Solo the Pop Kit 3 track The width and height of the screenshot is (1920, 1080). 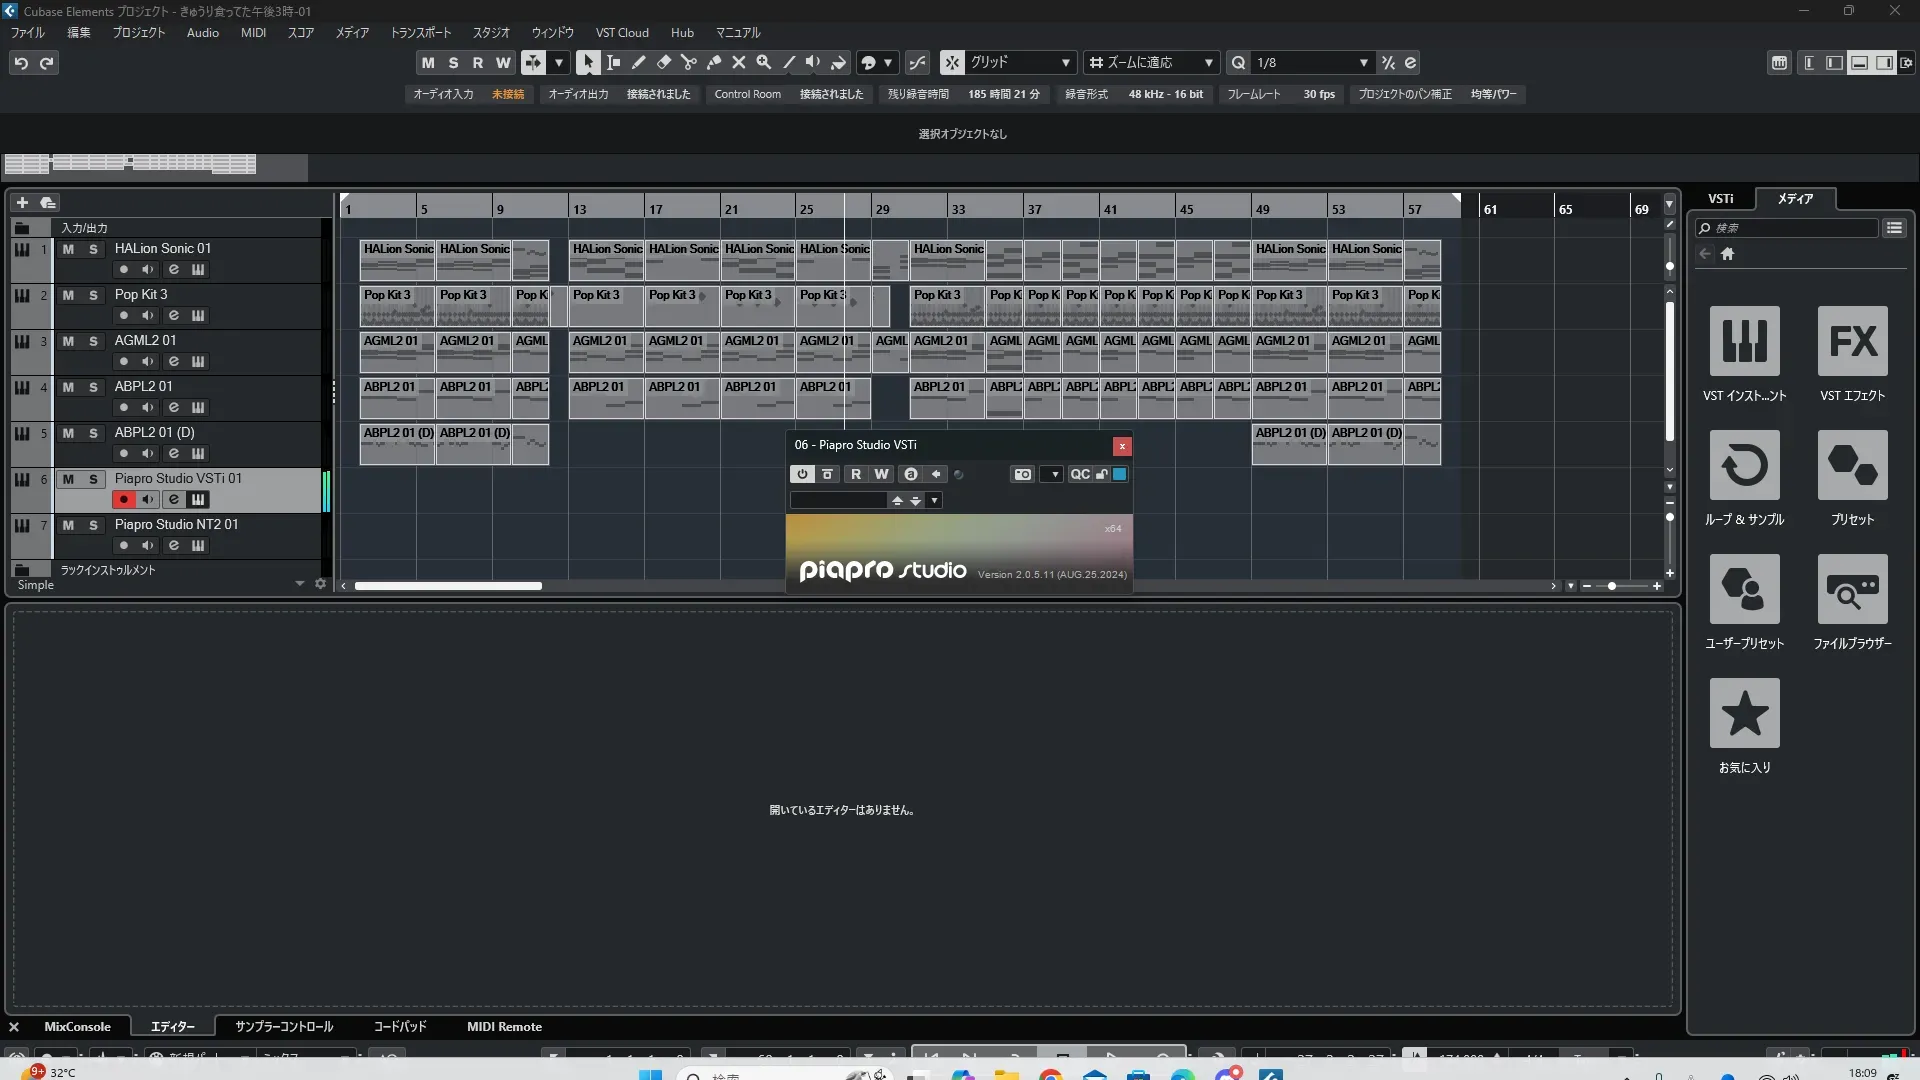pos(93,295)
